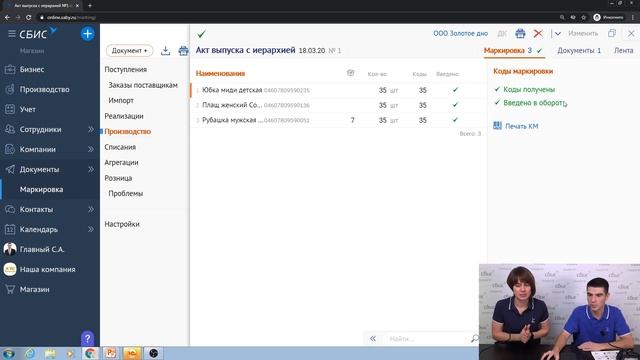Click the blue plus create button

[x=87, y=33]
